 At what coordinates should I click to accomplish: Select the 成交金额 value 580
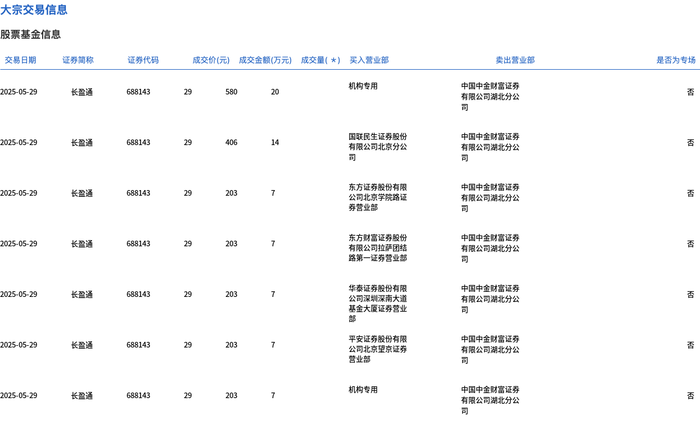pos(231,92)
